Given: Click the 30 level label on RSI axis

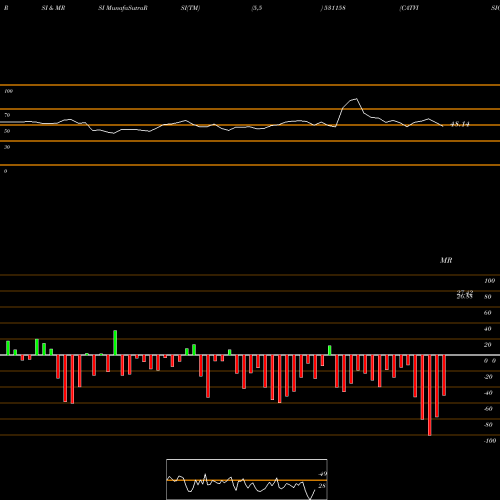Looking at the screenshot, I should pyautogui.click(x=7, y=147).
